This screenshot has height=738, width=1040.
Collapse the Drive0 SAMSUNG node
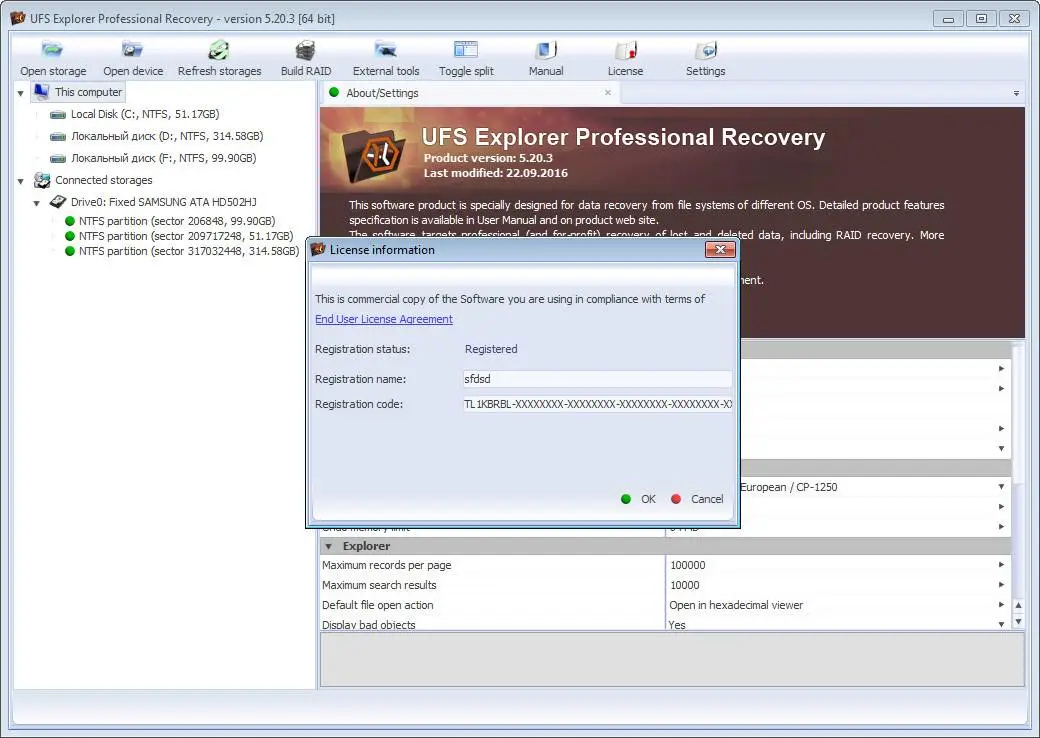point(36,202)
